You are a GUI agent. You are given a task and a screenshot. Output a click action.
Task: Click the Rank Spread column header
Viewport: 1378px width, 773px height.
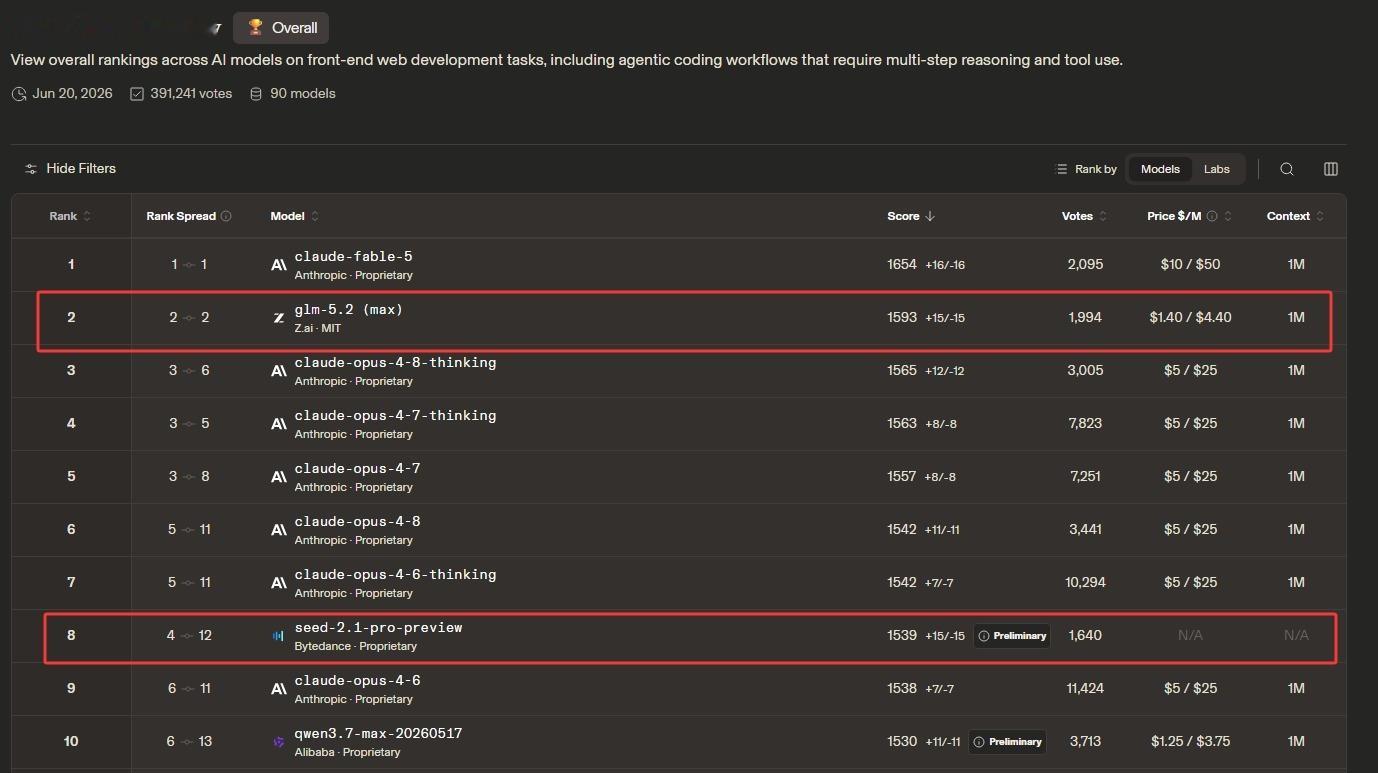click(189, 216)
